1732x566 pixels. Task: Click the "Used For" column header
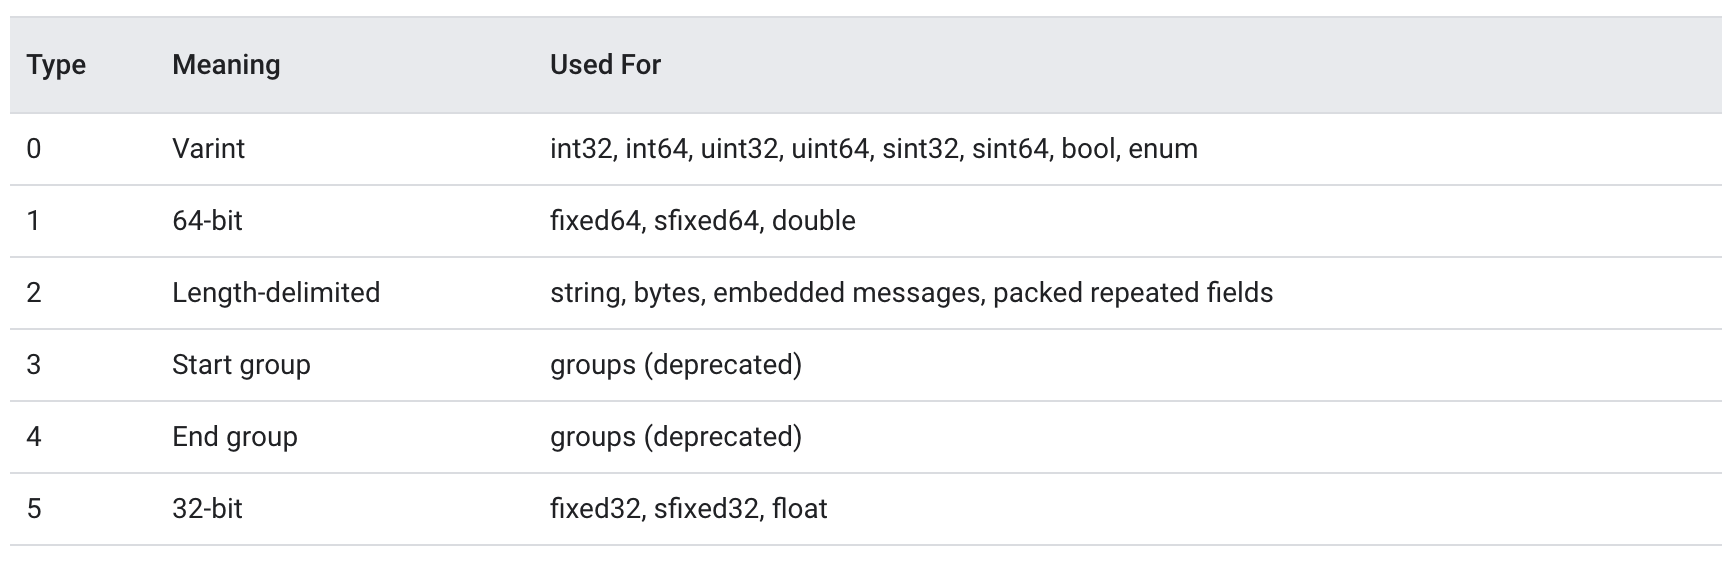(x=605, y=65)
